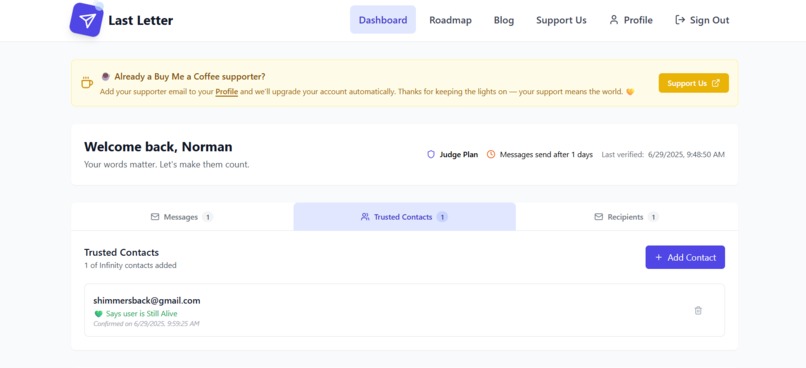Click the clock icon beside Messages send
Screen dimensions: 806x368
click(491, 154)
